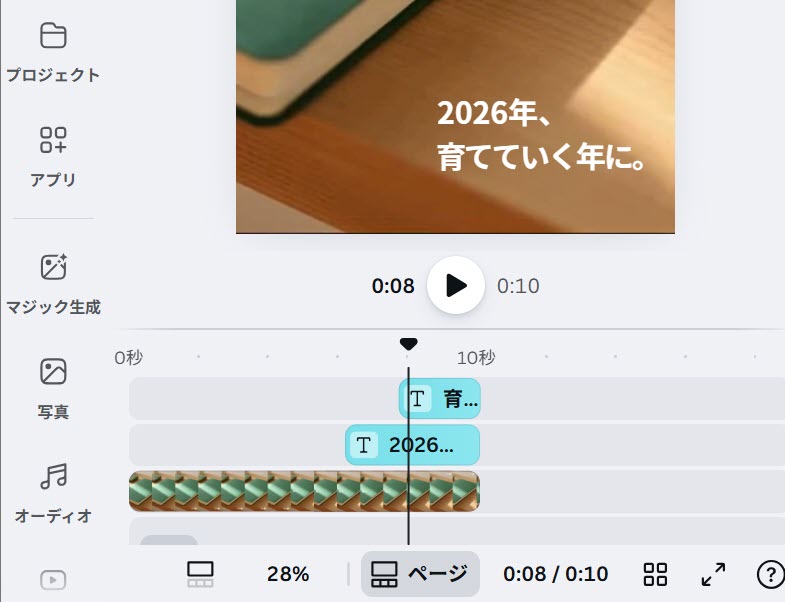Enter fullscreen presentation mode
785x602 pixels.
[x=713, y=574]
